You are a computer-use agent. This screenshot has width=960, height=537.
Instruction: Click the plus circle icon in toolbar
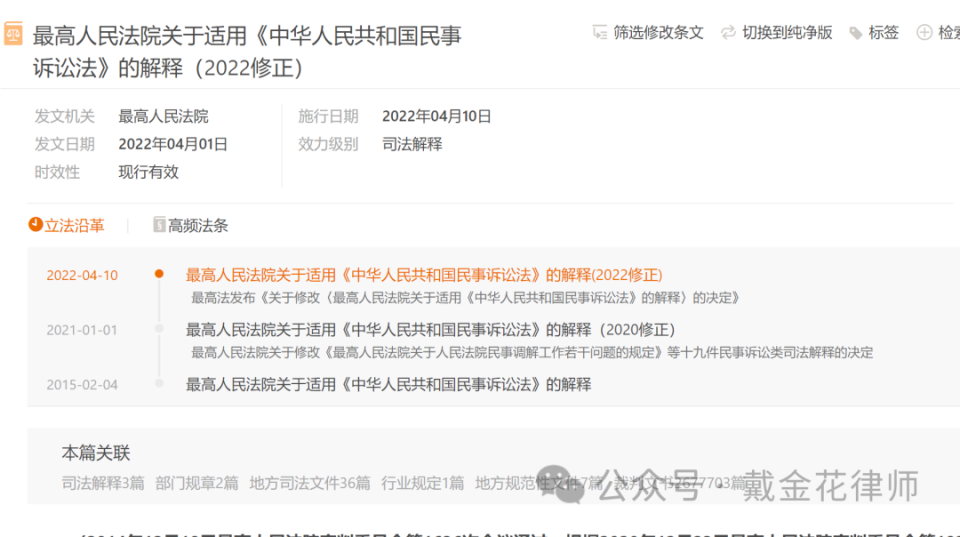(x=924, y=32)
